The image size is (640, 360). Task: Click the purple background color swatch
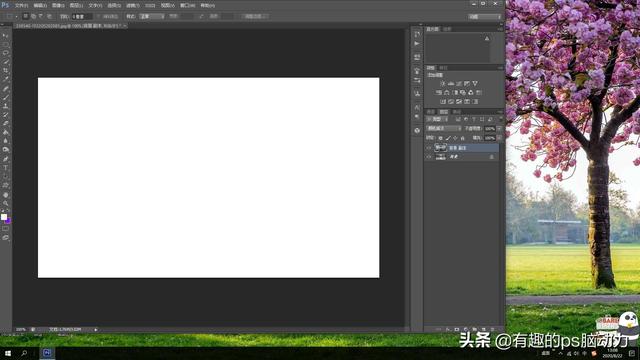(9, 221)
